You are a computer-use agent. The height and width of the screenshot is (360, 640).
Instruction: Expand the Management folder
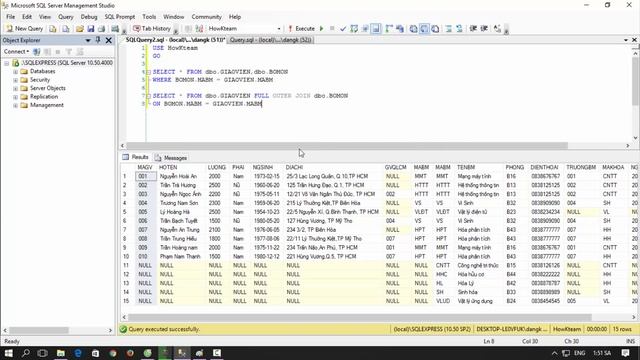click(x=16, y=105)
